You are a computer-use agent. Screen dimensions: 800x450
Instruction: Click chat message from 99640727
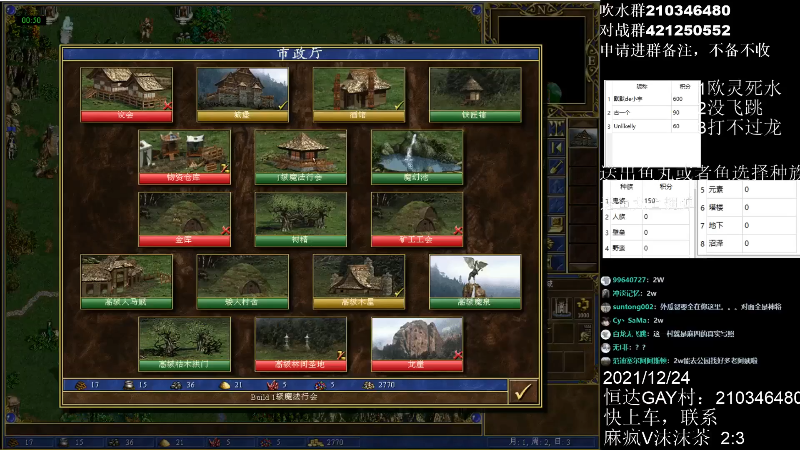[633, 280]
